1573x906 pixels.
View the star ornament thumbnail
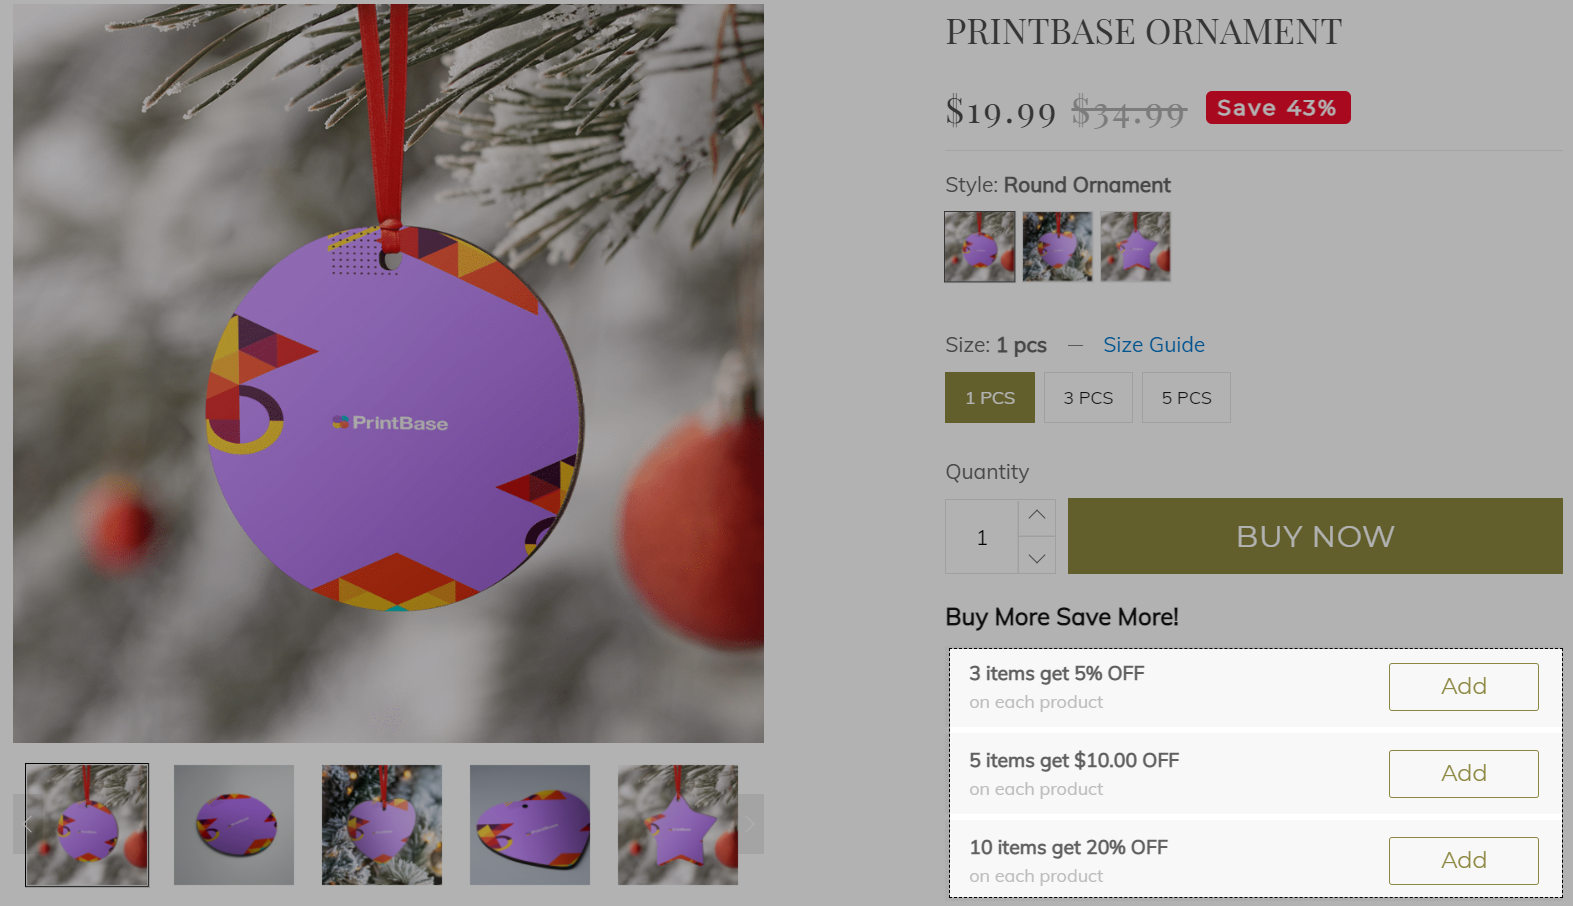(678, 825)
